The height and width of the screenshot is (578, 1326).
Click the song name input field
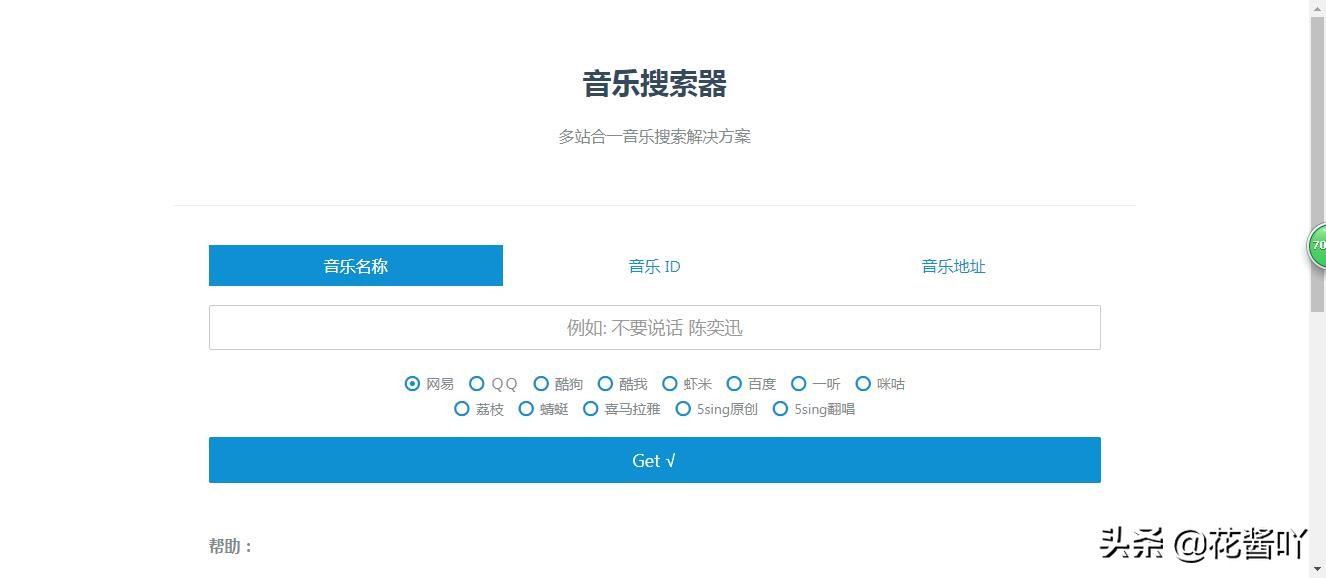[653, 327]
